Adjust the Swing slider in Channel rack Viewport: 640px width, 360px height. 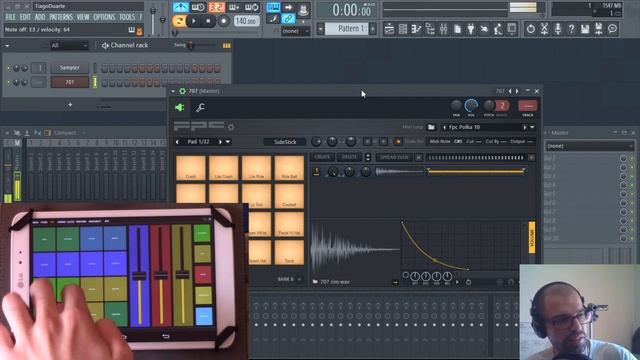tap(190, 45)
